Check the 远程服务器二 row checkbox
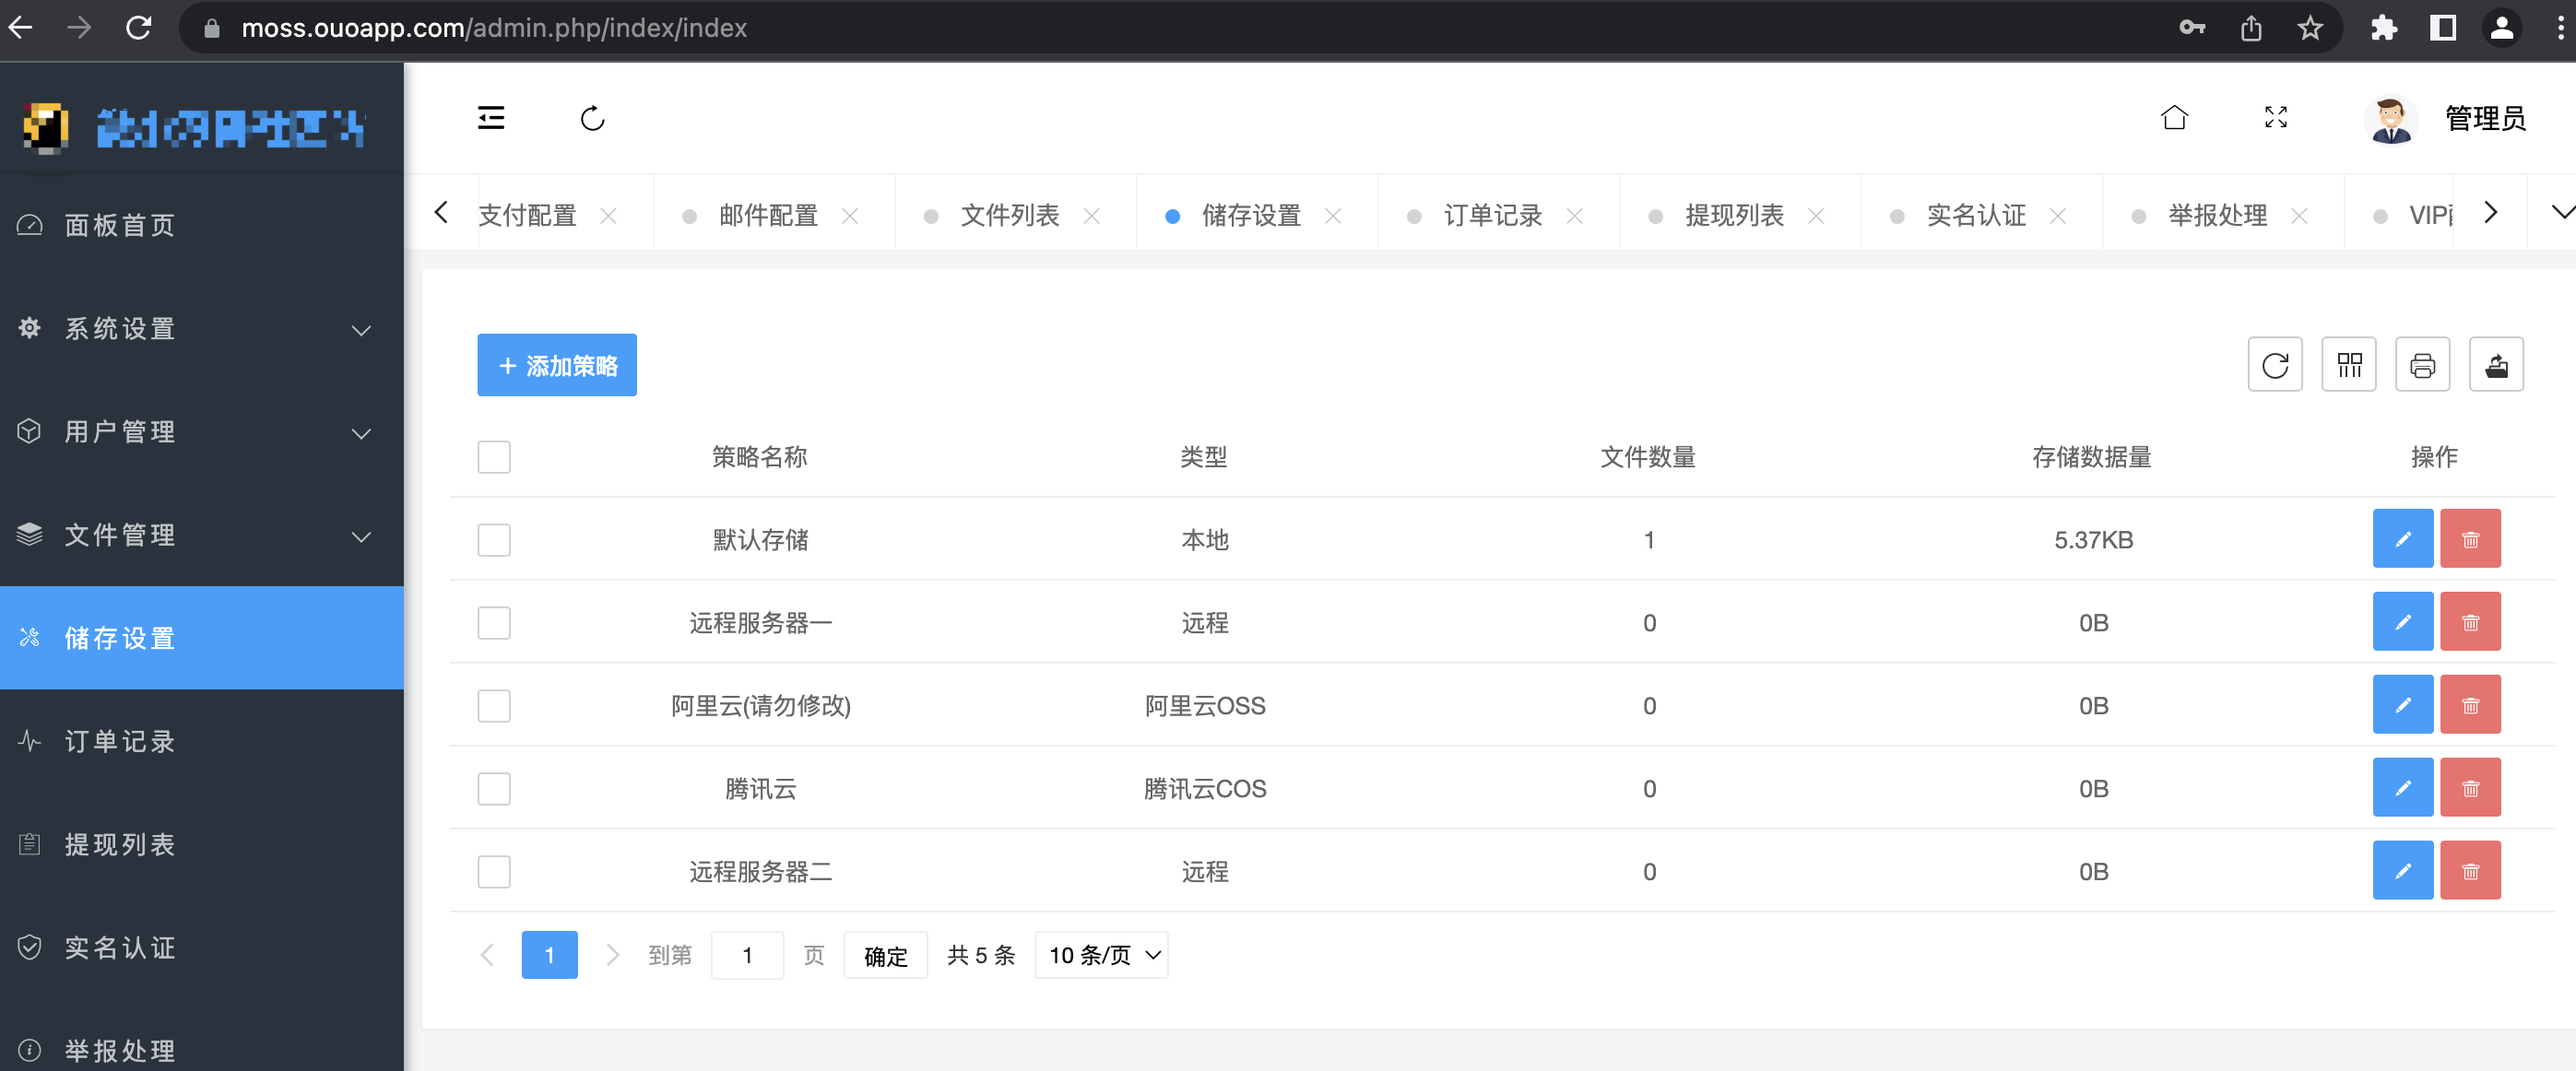 [x=494, y=872]
